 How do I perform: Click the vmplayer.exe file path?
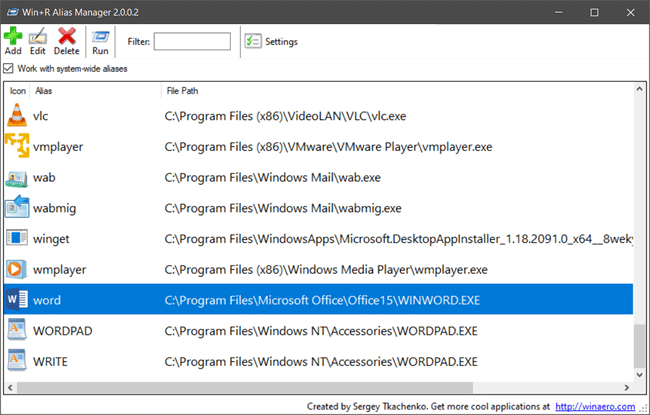pos(328,147)
